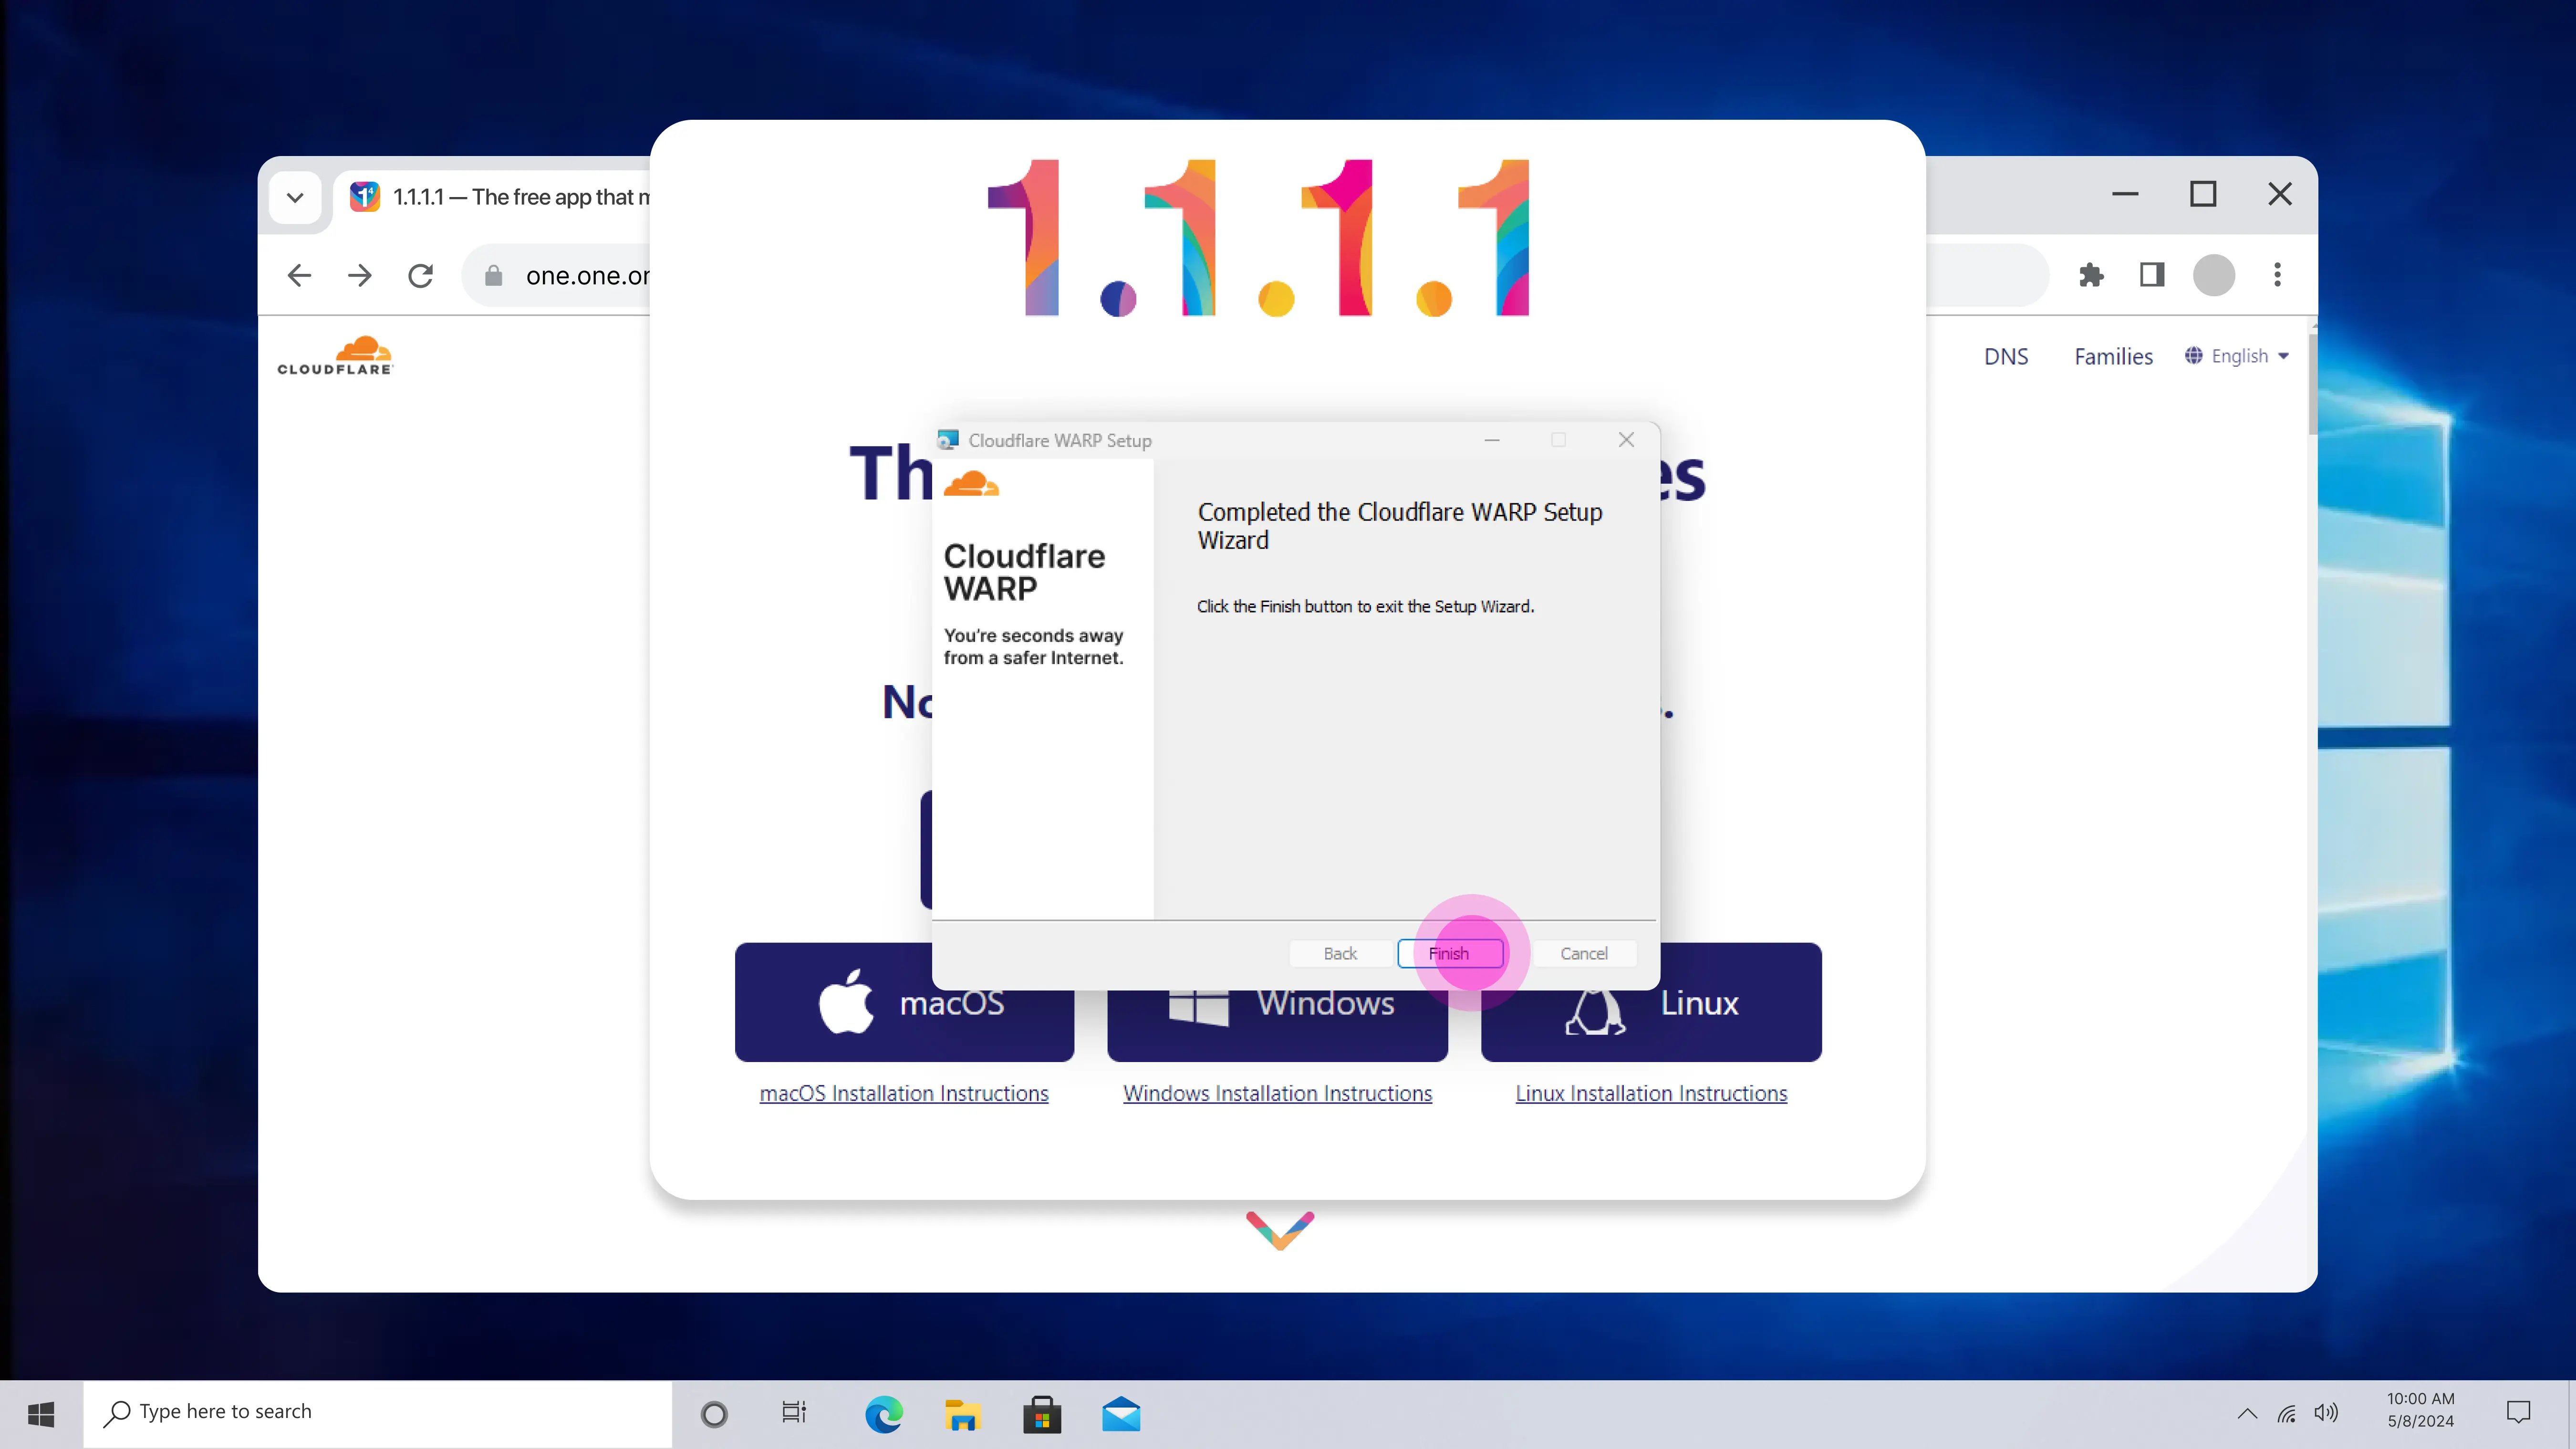Open the DNS navigation item
2576x1449 pixels.
tap(2006, 357)
